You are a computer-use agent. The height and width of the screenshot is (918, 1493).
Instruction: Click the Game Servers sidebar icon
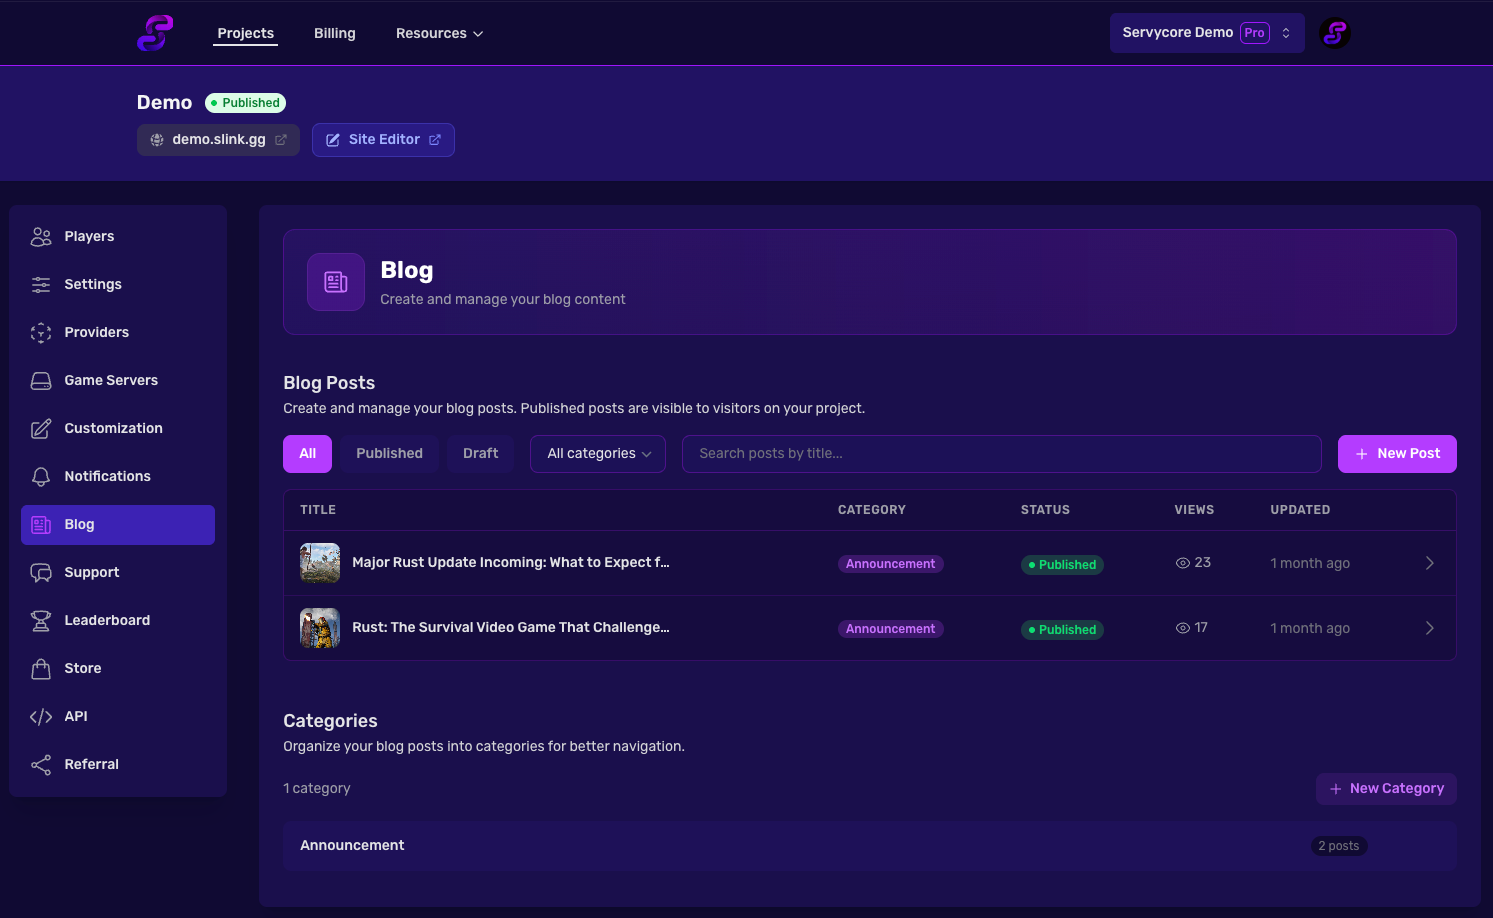click(x=41, y=381)
